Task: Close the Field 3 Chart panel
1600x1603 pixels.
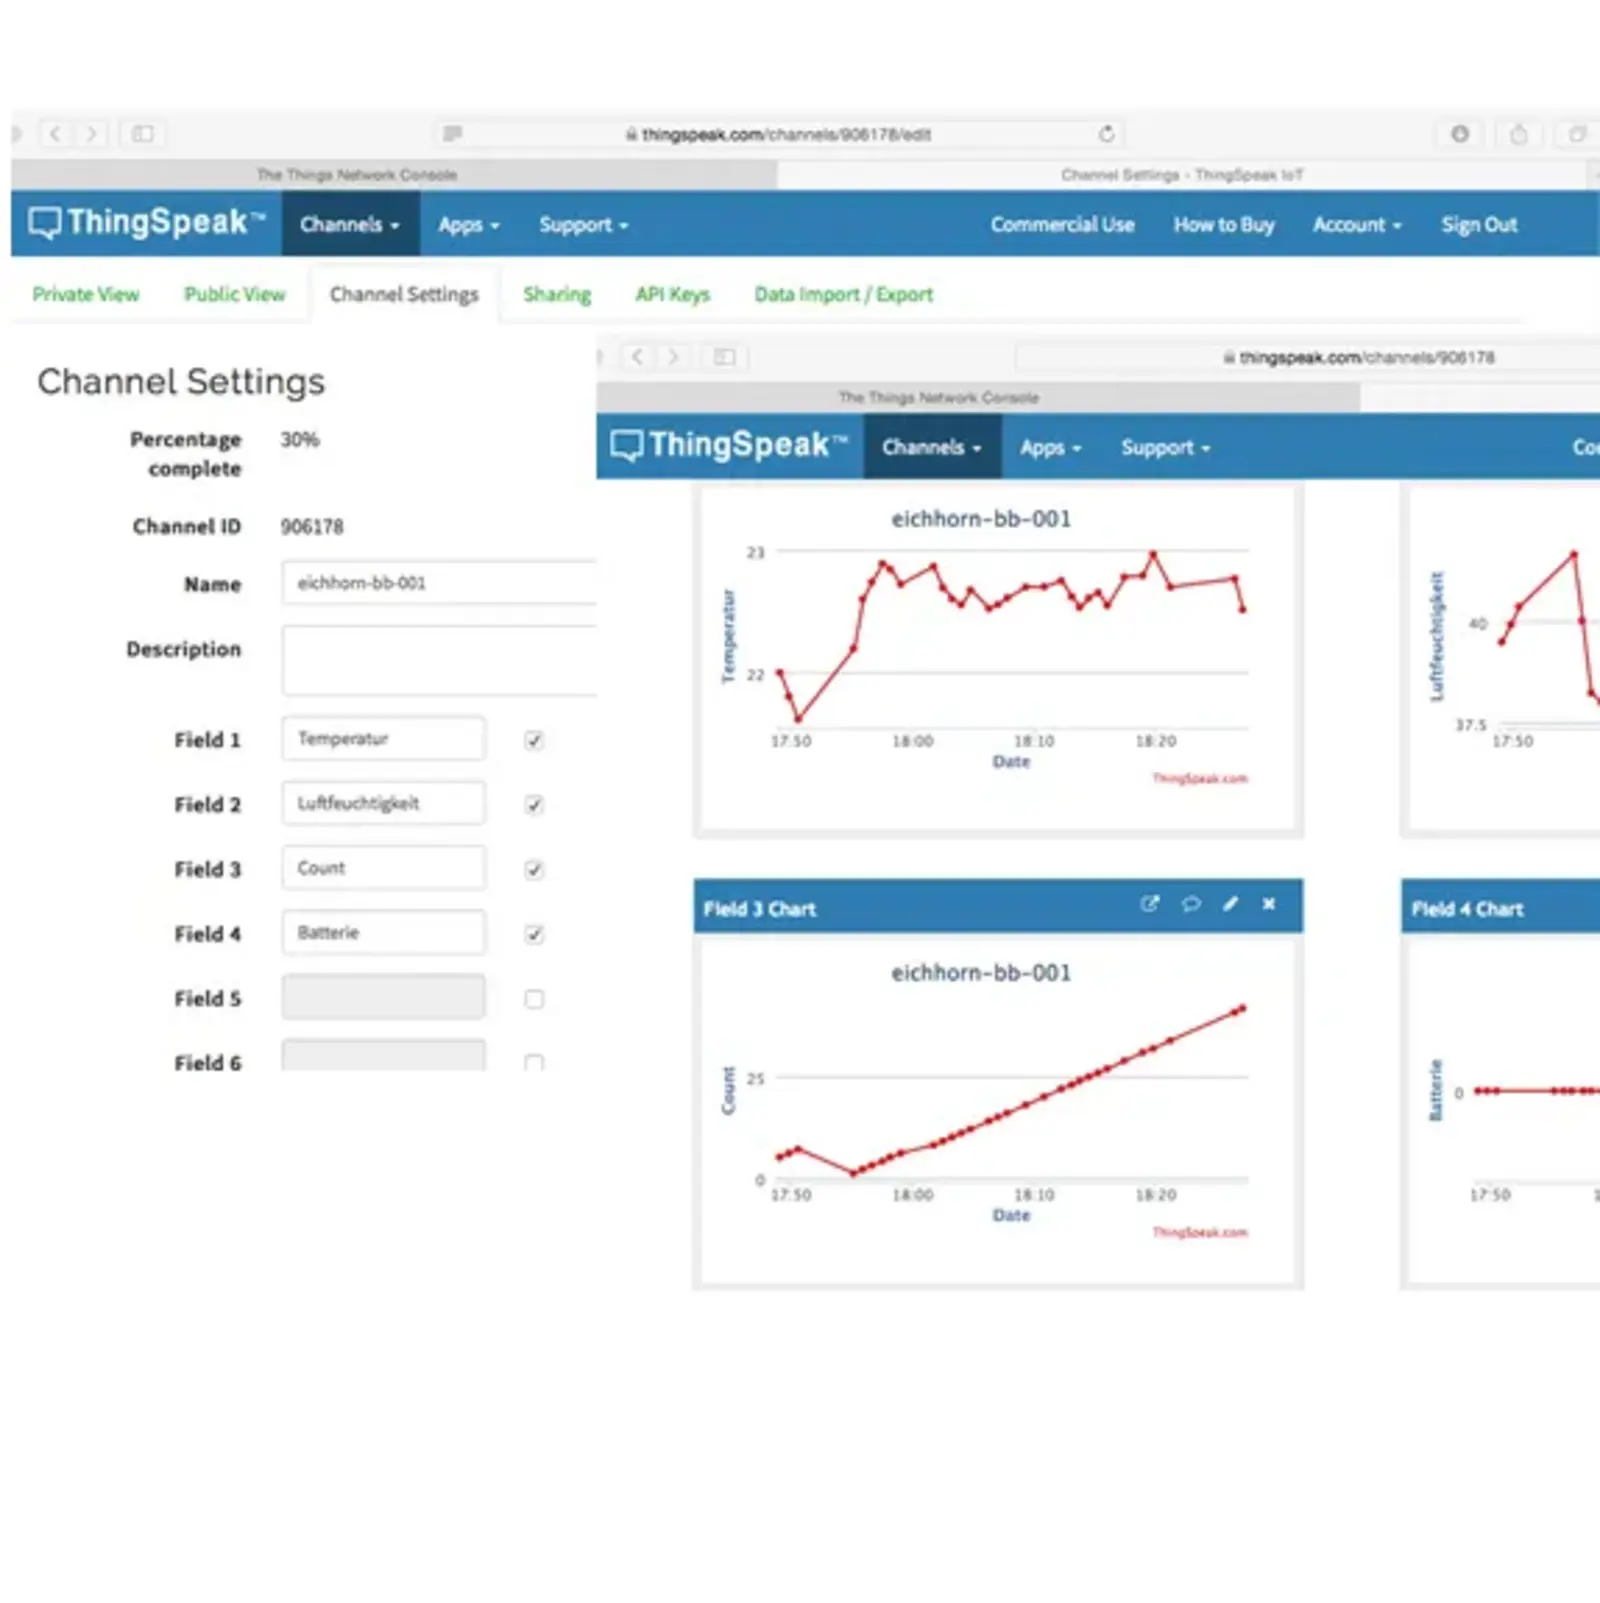Action: point(1269,904)
